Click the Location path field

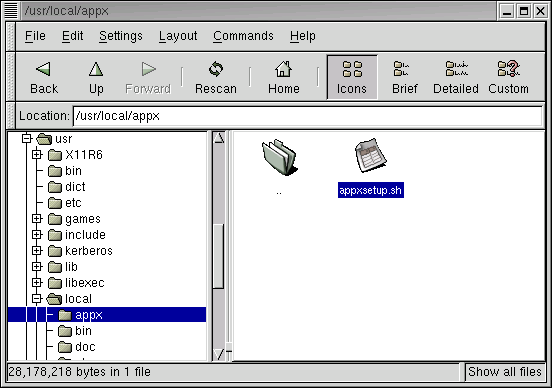click(x=307, y=116)
